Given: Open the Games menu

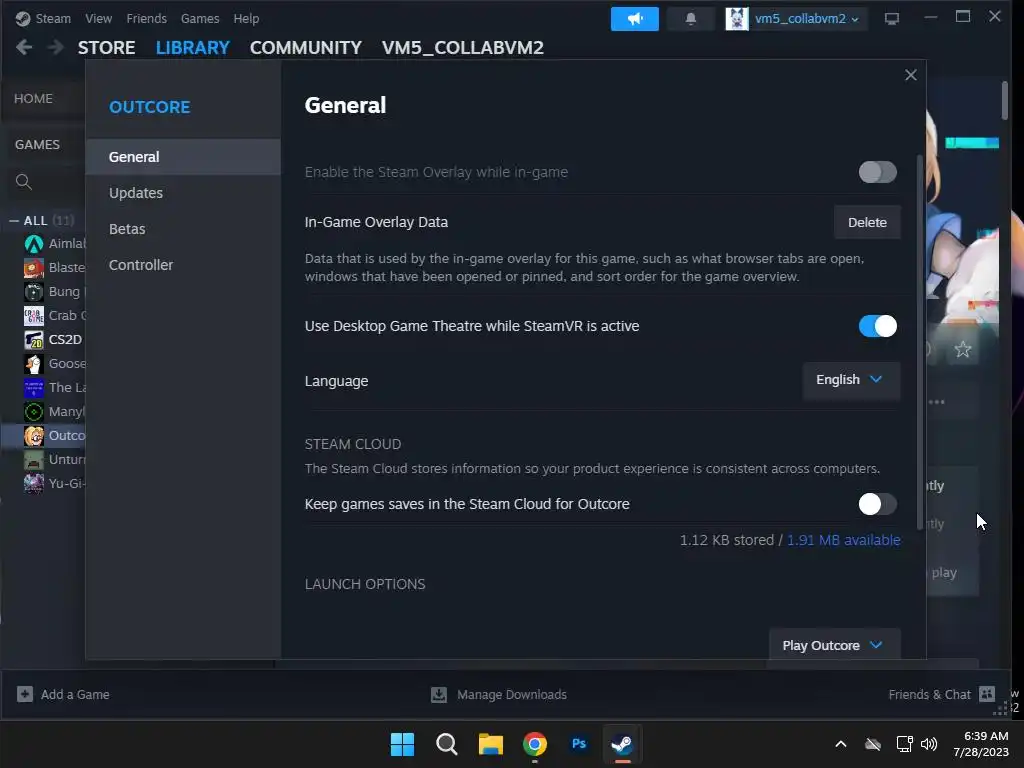Looking at the screenshot, I should [x=200, y=18].
